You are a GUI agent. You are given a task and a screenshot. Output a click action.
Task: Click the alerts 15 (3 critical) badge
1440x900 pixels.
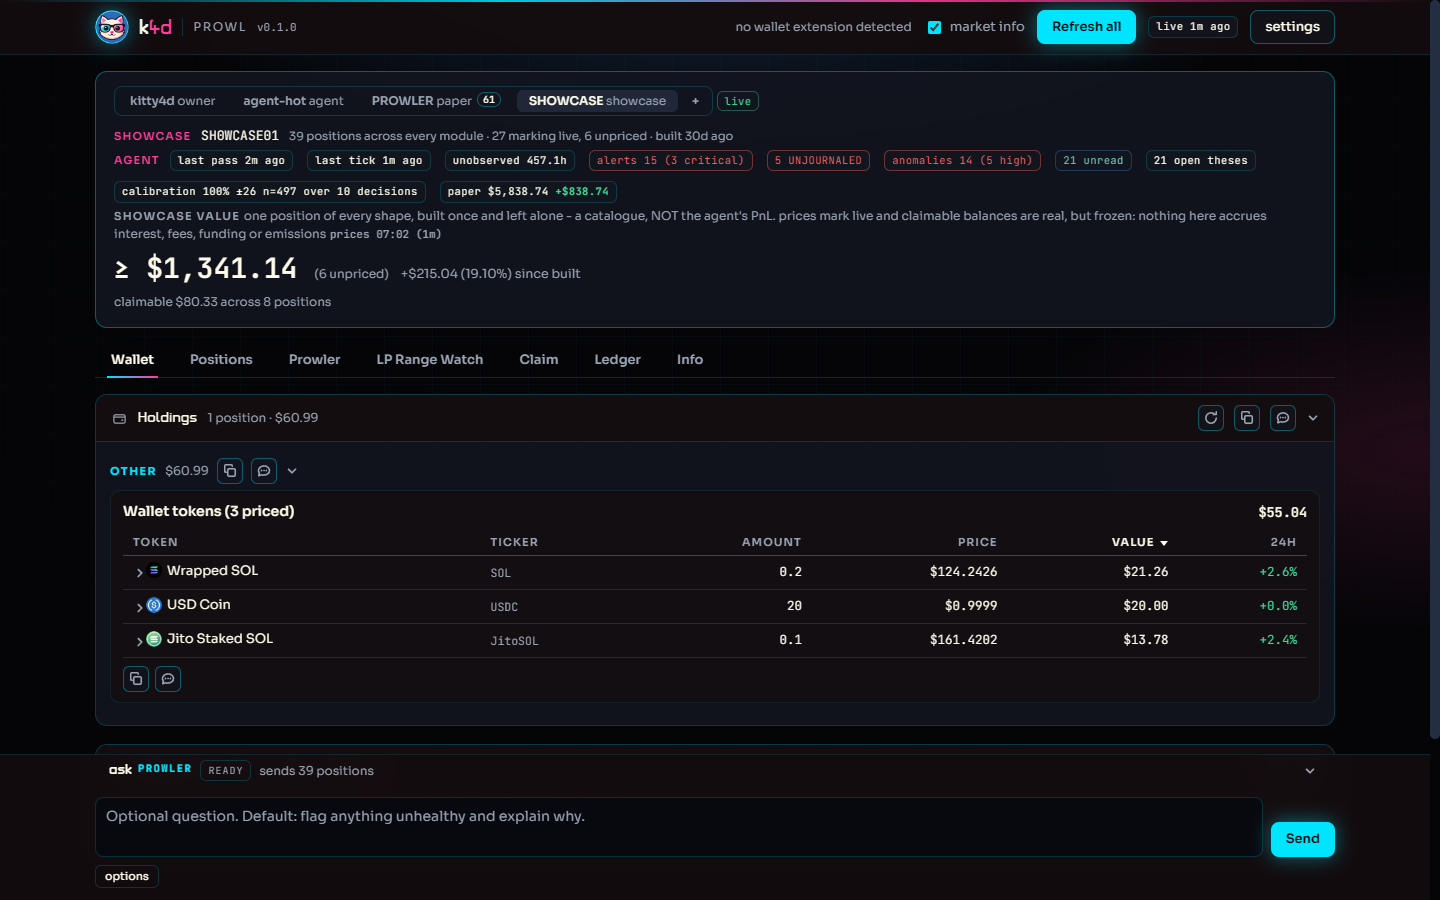click(x=670, y=161)
